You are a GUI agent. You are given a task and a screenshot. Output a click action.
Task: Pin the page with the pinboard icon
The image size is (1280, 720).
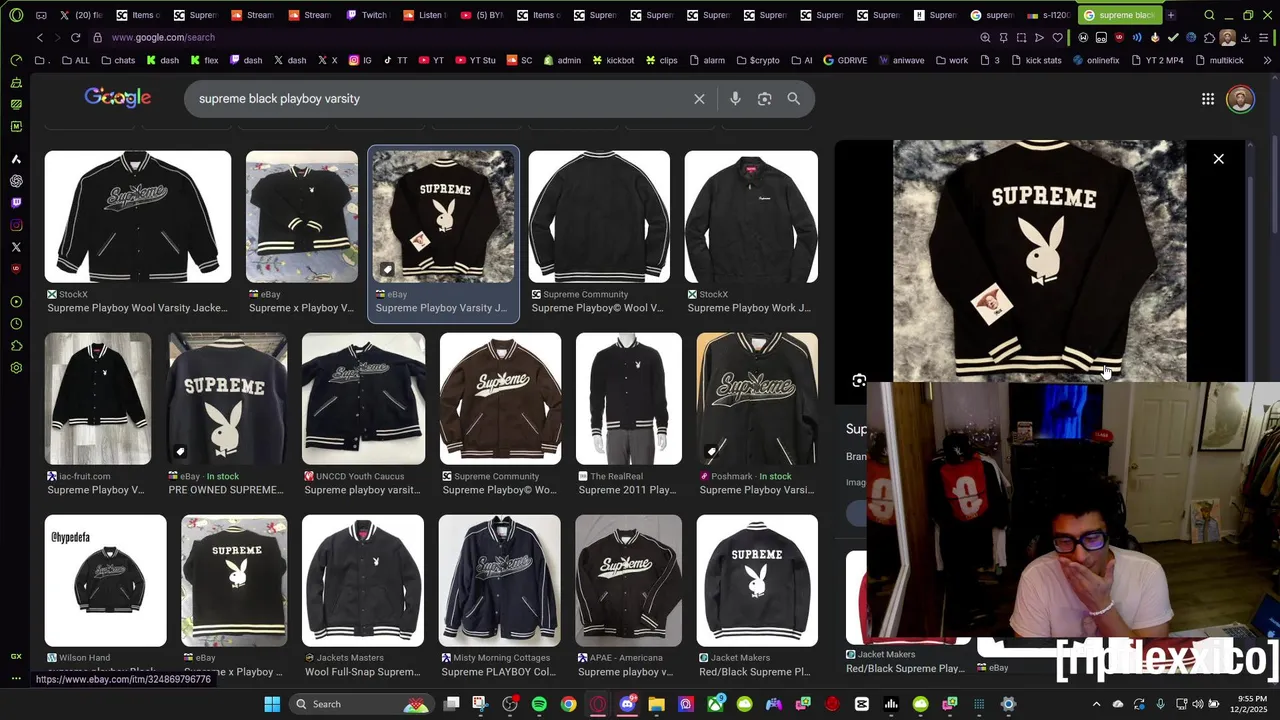coord(1003,38)
